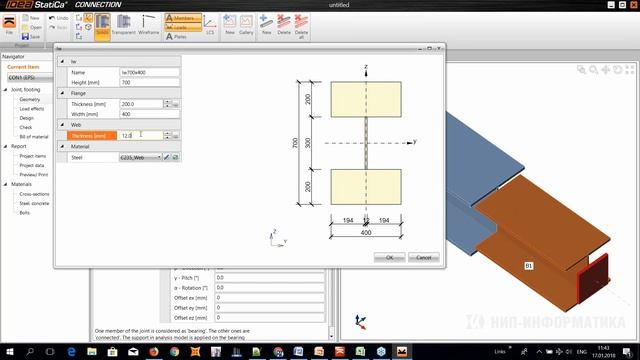Collapse the Joint, footing tree node
The image size is (640, 360).
(6, 89)
